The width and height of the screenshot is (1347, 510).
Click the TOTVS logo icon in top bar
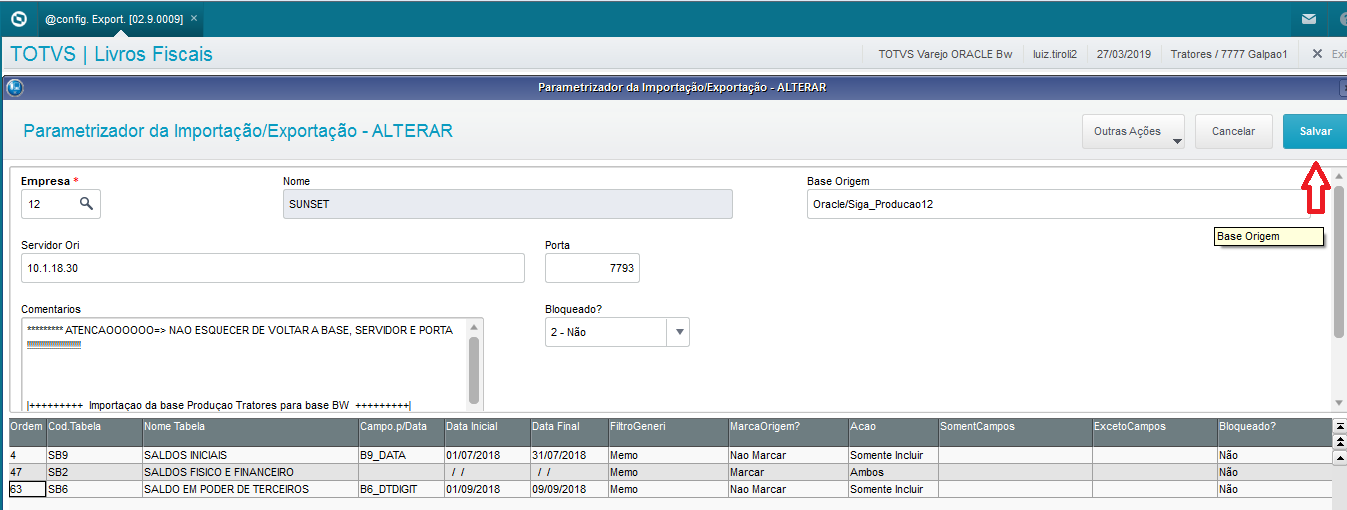click(x=18, y=18)
